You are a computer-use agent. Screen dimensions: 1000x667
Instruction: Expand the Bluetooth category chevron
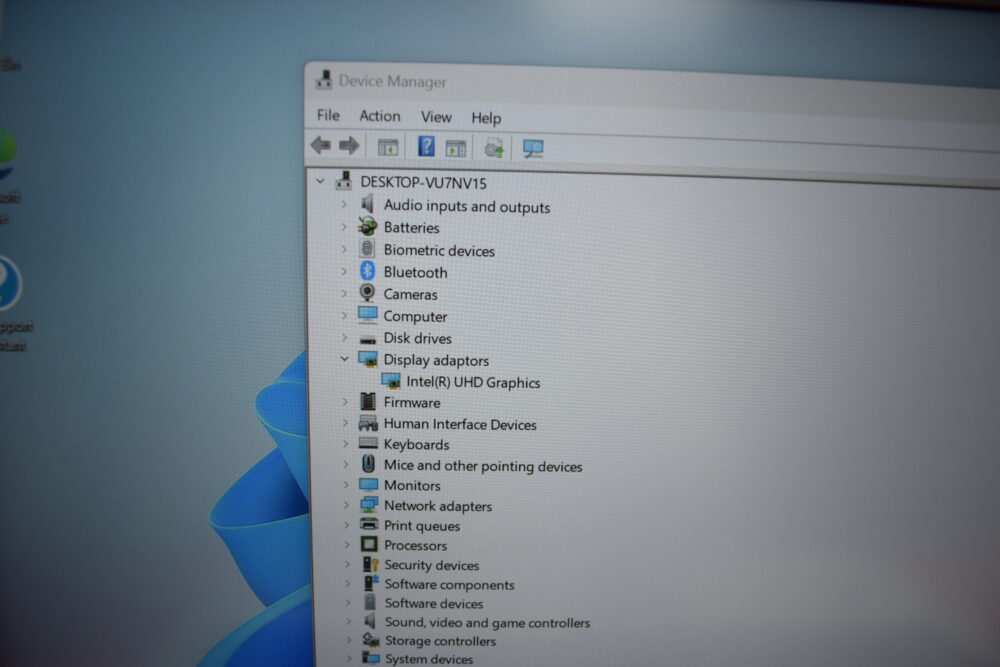(x=344, y=271)
